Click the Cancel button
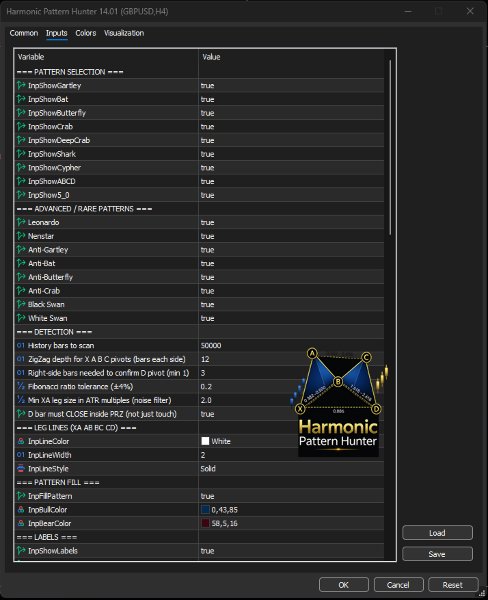 click(398, 585)
